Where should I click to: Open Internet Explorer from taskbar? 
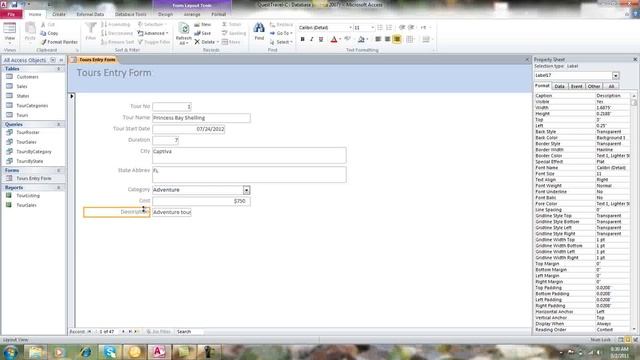click(86, 351)
